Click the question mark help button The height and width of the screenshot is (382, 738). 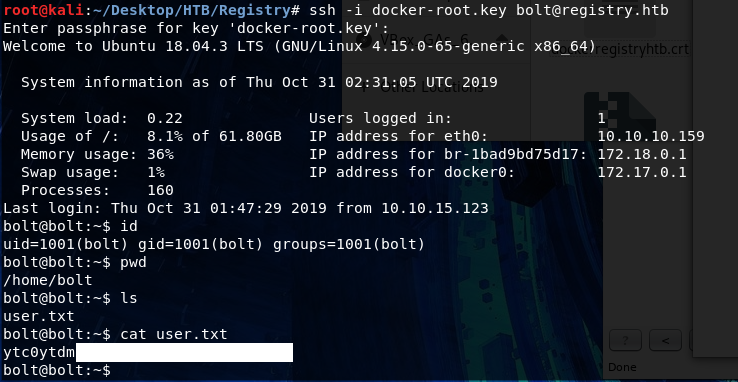(626, 341)
